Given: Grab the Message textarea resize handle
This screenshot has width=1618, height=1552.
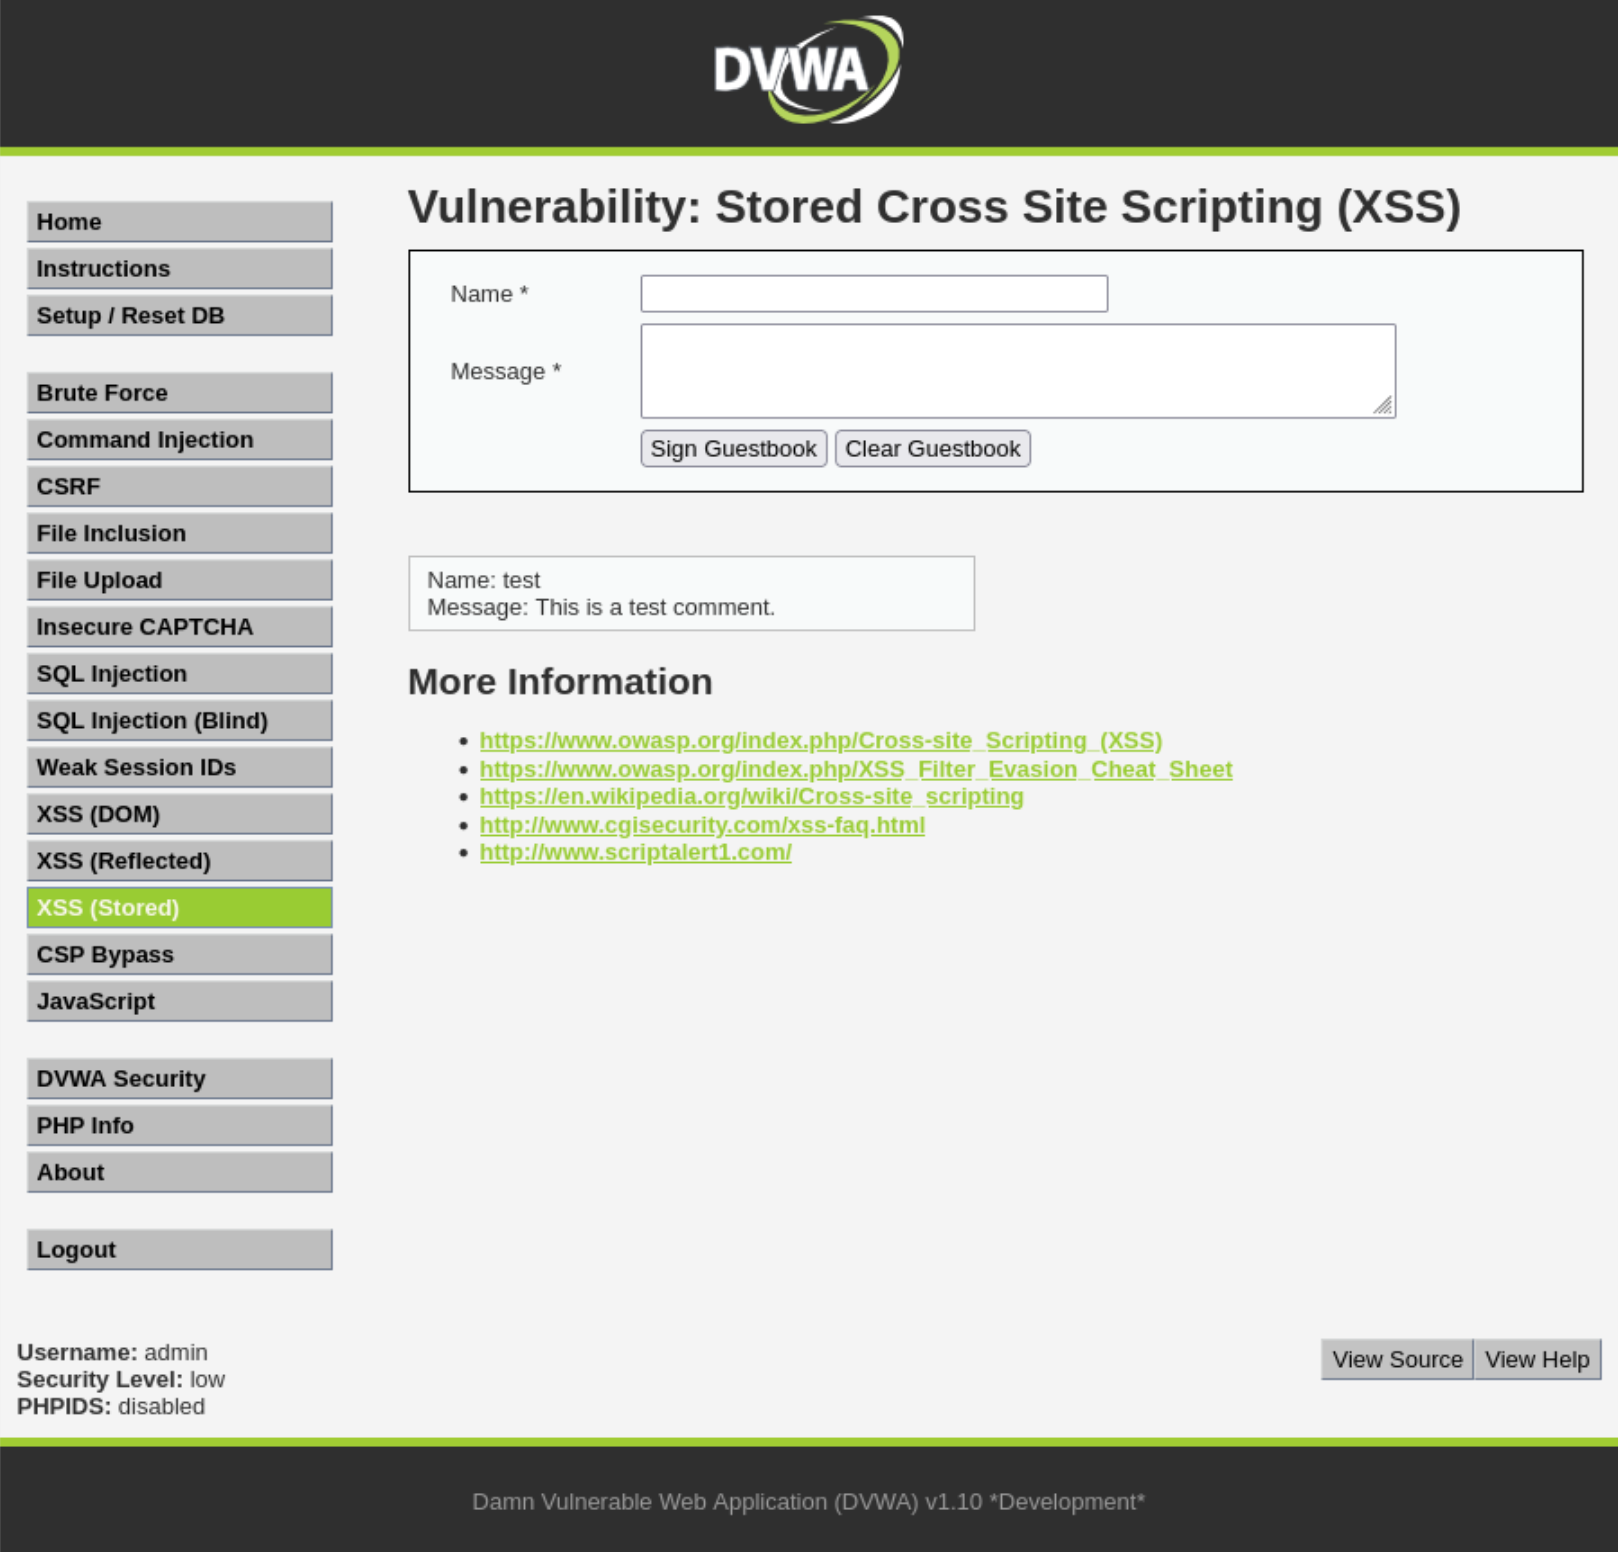Looking at the screenshot, I should 1383,405.
